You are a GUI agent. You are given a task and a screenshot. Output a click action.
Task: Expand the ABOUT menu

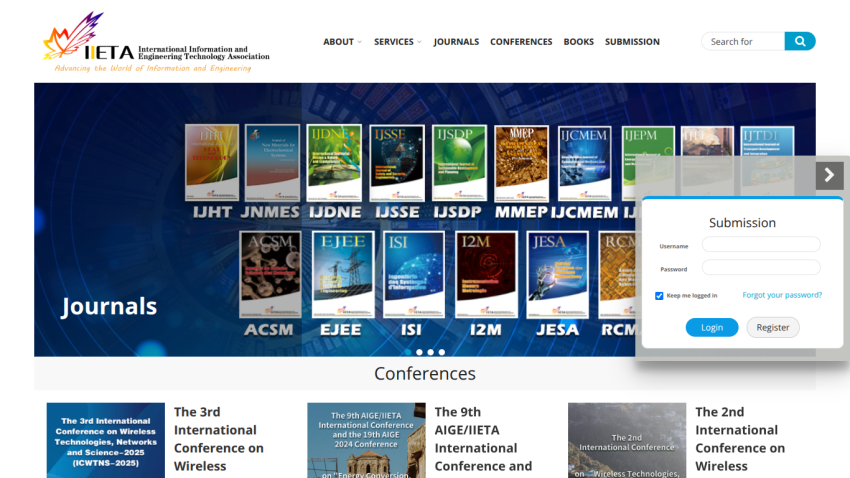point(342,42)
